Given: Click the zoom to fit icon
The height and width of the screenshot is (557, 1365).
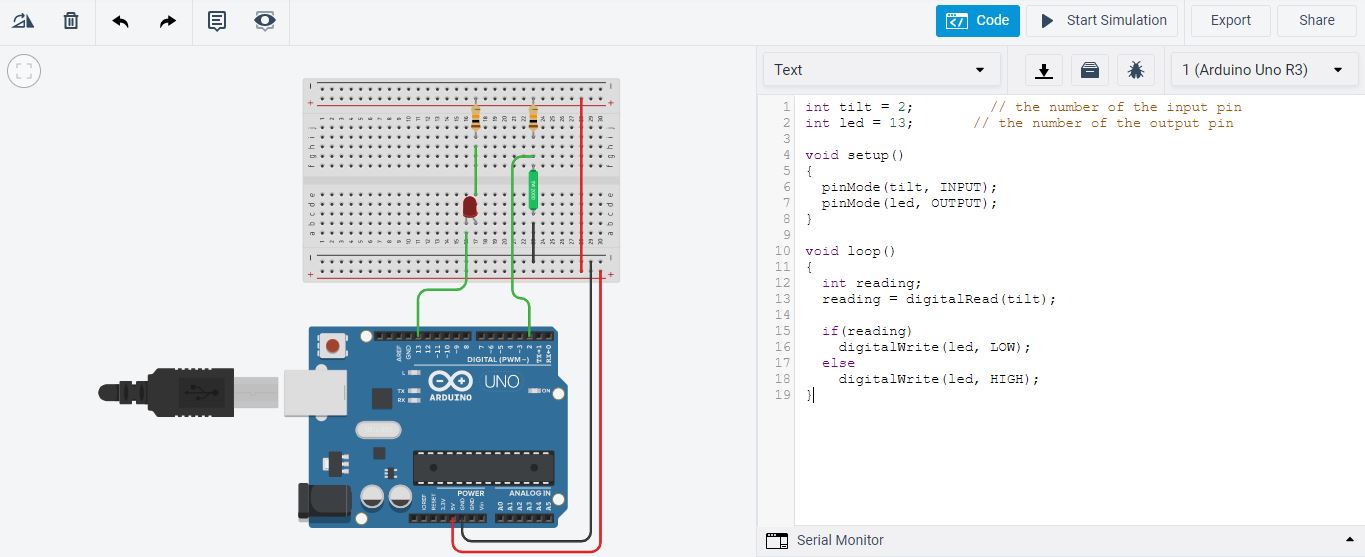Looking at the screenshot, I should (24, 71).
